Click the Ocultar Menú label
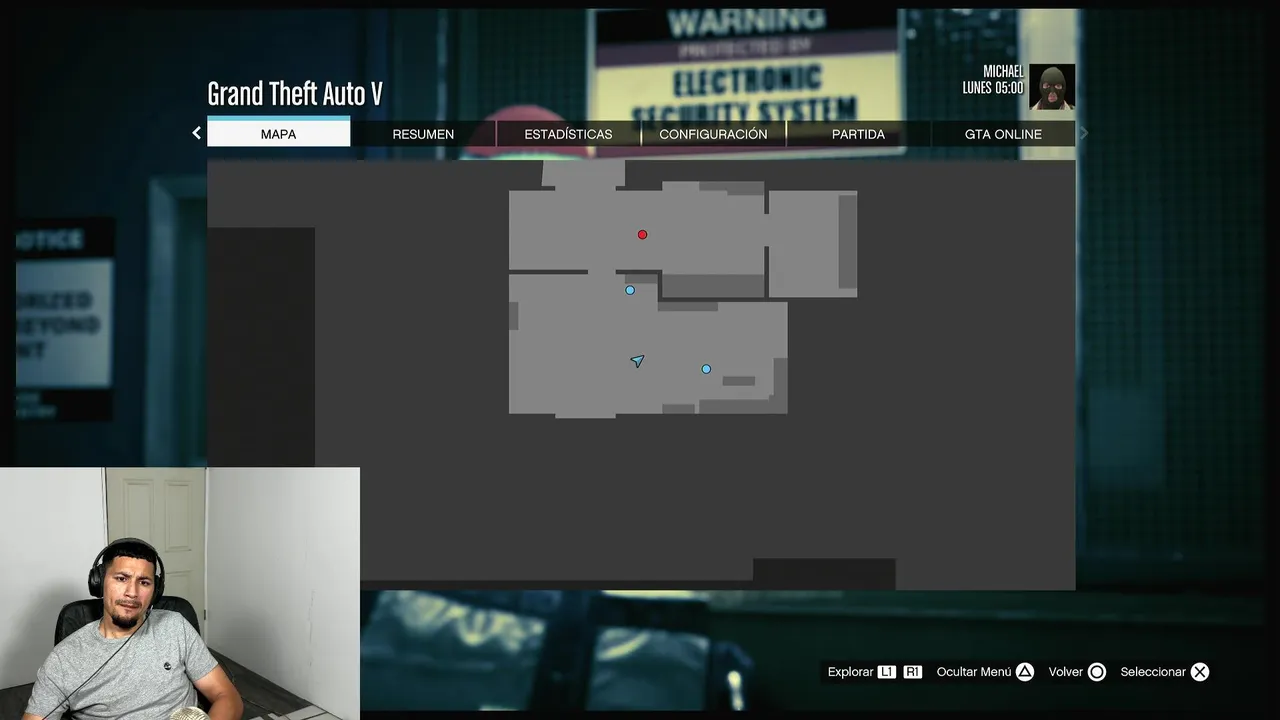This screenshot has width=1280, height=720. click(x=974, y=672)
